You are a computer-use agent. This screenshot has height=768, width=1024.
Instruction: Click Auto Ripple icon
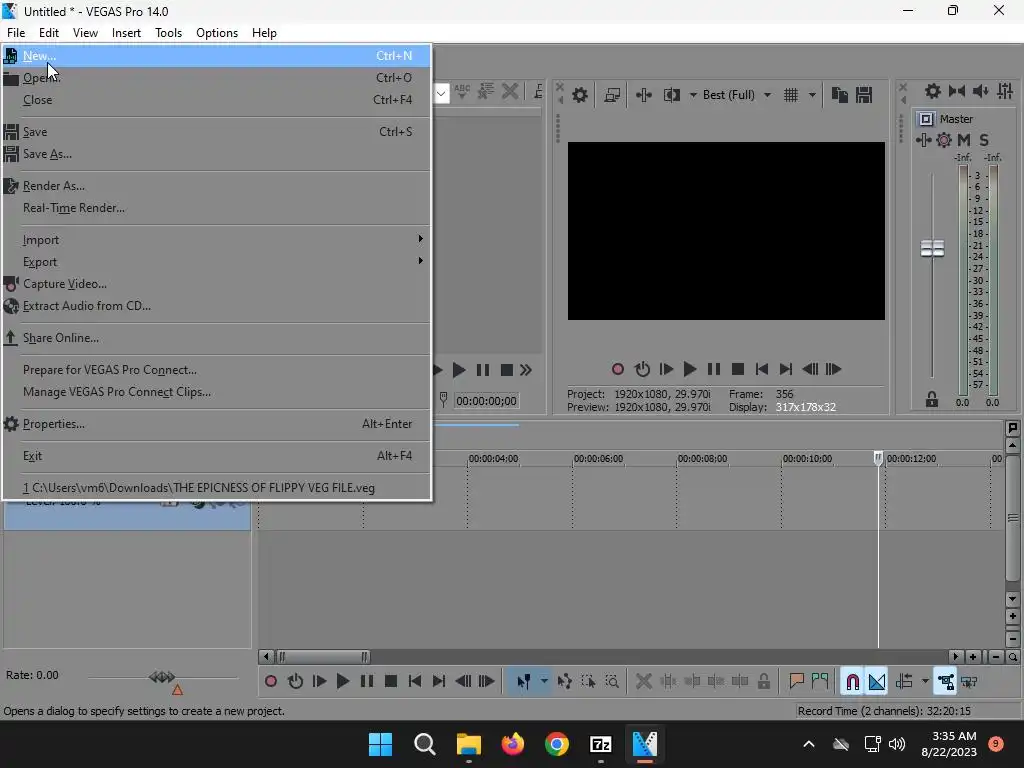point(904,682)
